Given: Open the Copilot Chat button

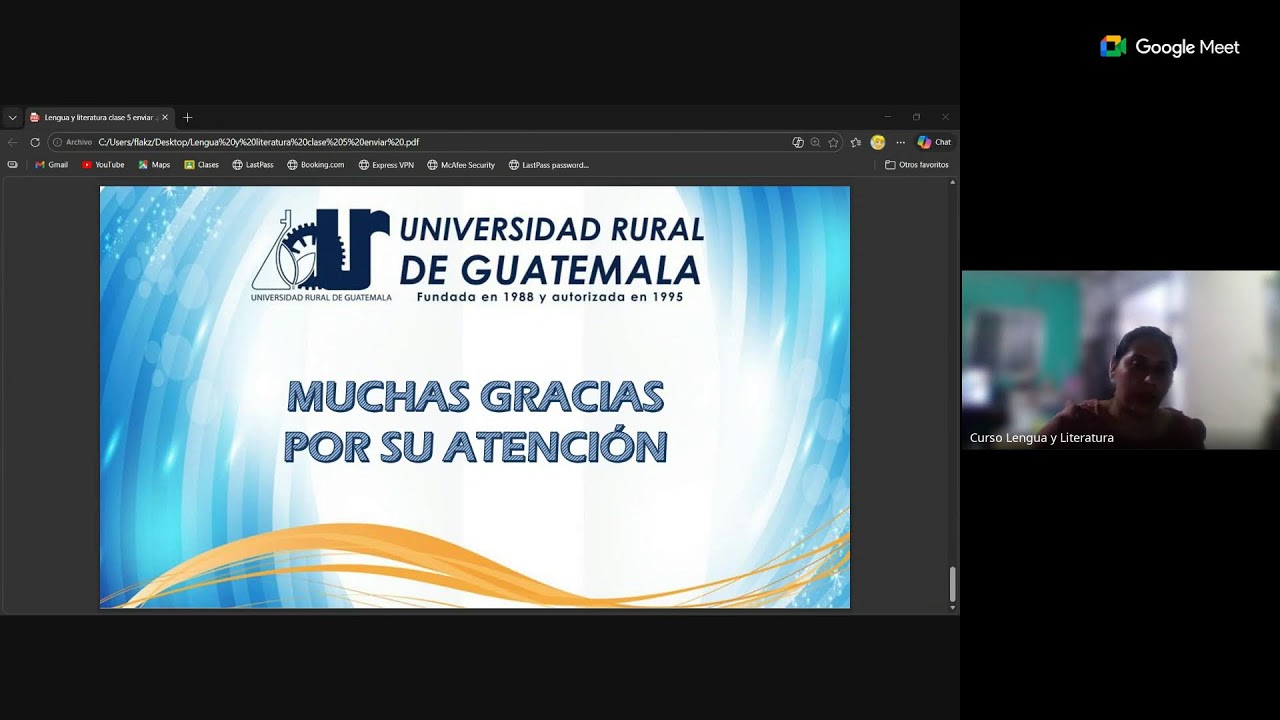Looking at the screenshot, I should [934, 142].
